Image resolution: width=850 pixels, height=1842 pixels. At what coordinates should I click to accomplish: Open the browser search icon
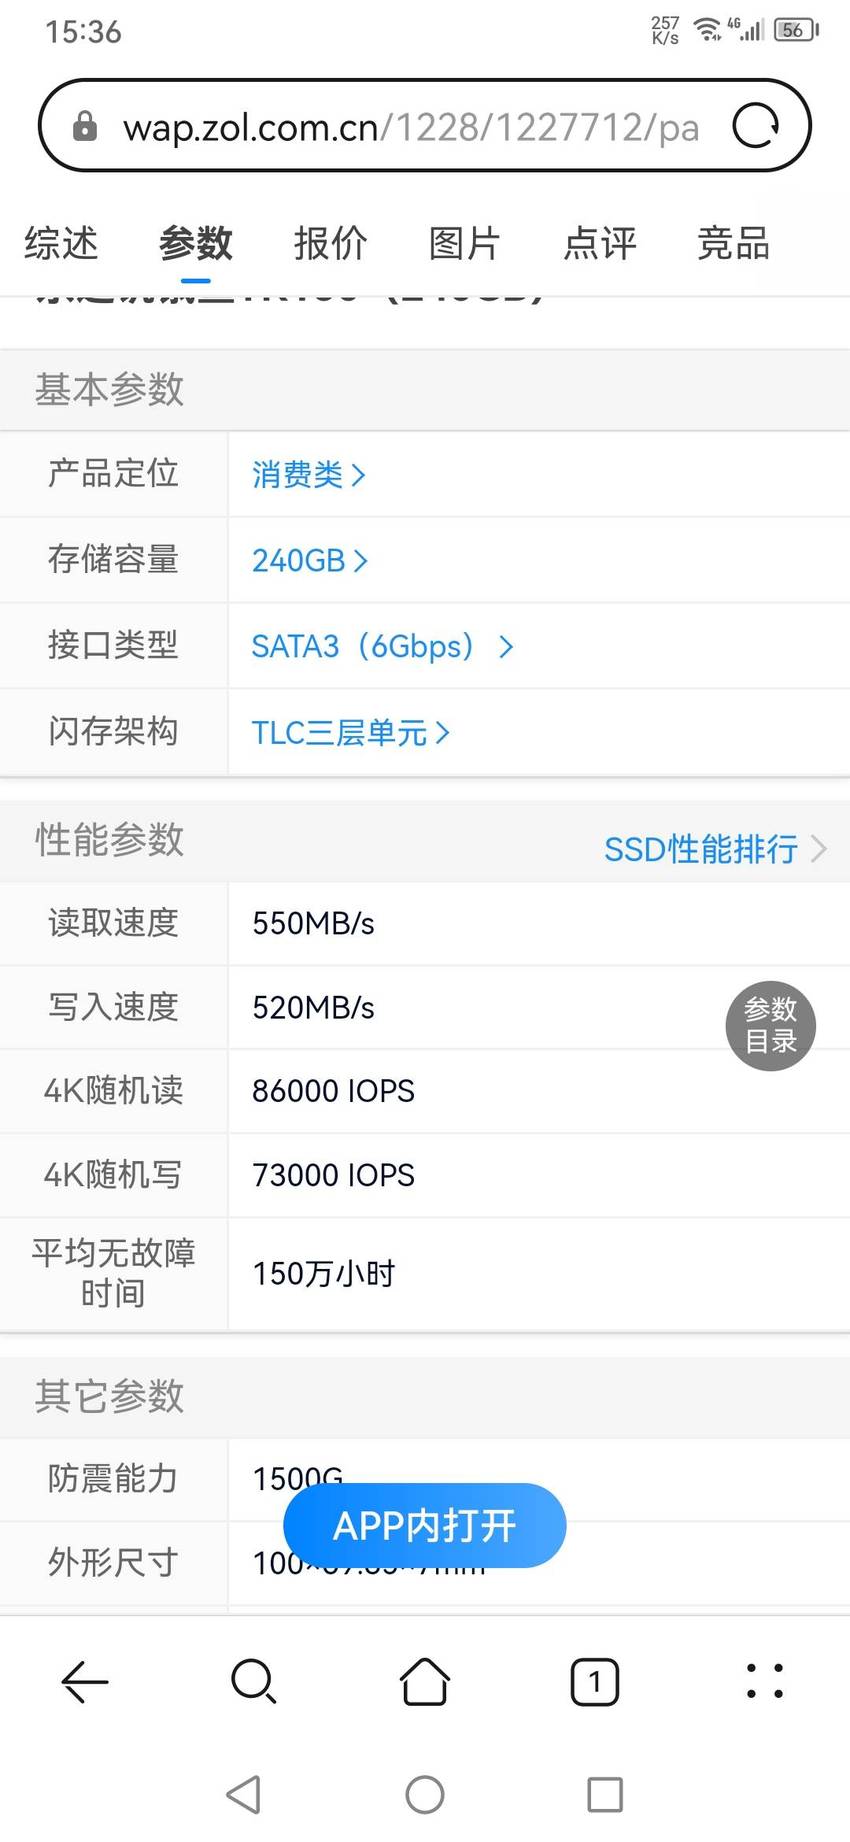[x=254, y=1681]
